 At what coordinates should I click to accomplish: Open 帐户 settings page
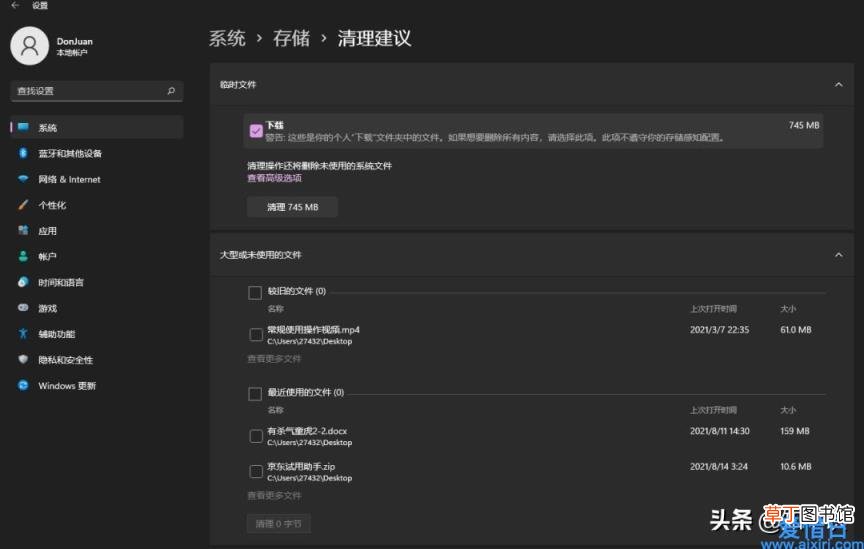[x=97, y=256]
